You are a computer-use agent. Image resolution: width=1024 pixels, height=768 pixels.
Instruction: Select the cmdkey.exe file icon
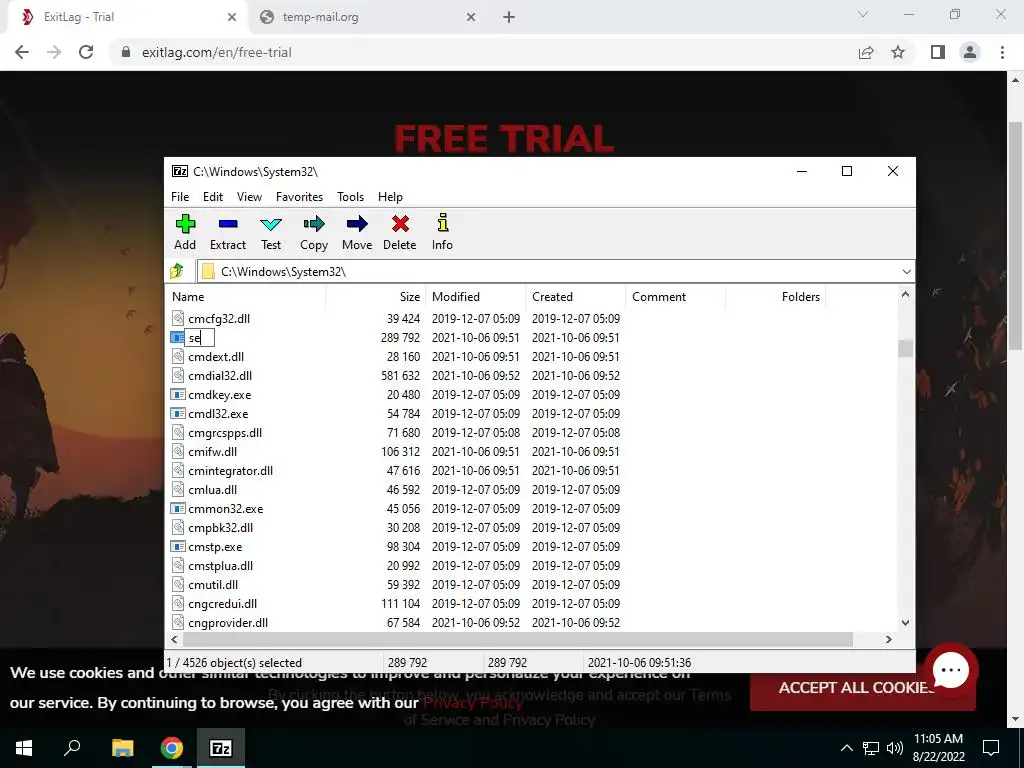(178, 394)
